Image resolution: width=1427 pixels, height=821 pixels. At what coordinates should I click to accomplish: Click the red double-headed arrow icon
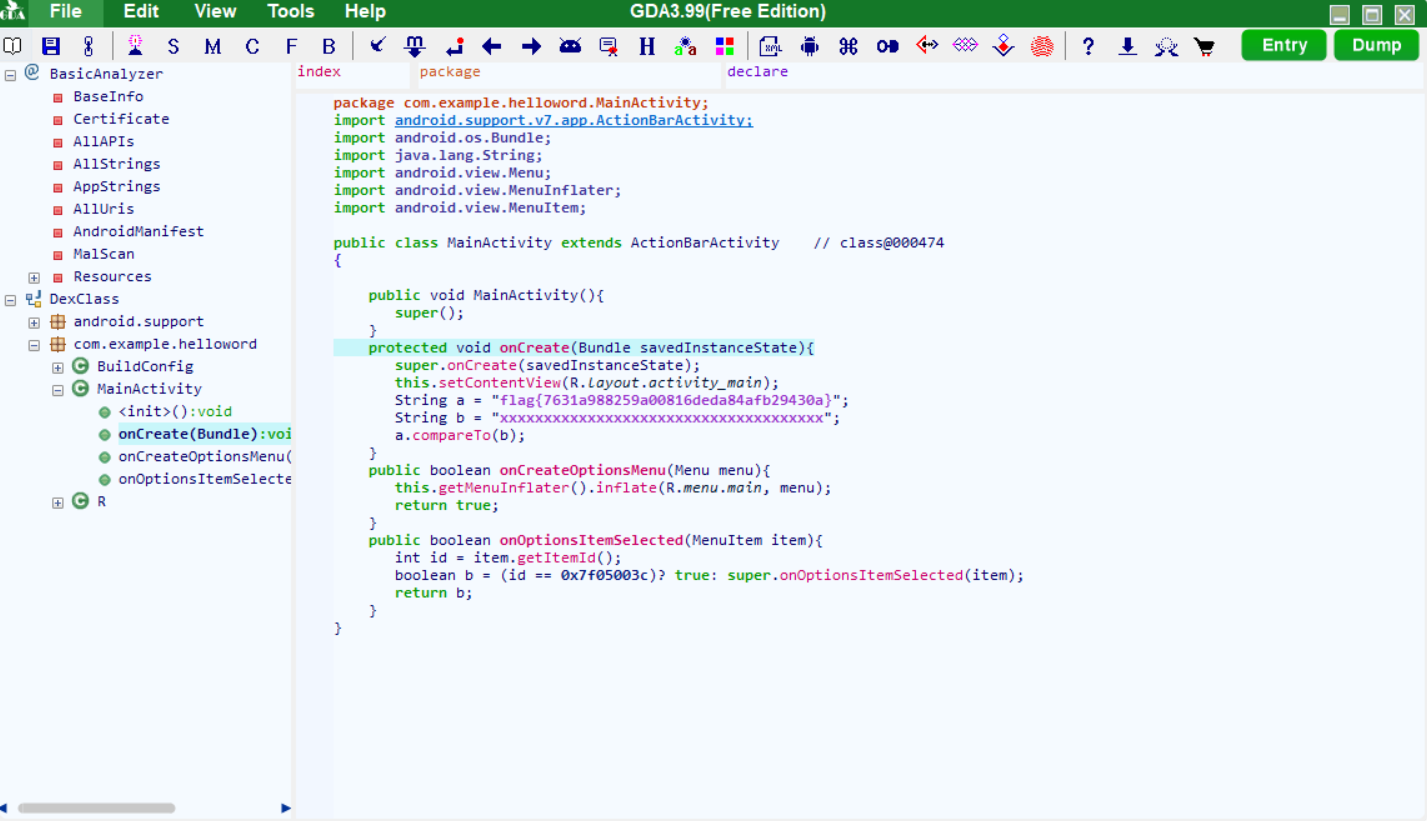click(x=927, y=45)
